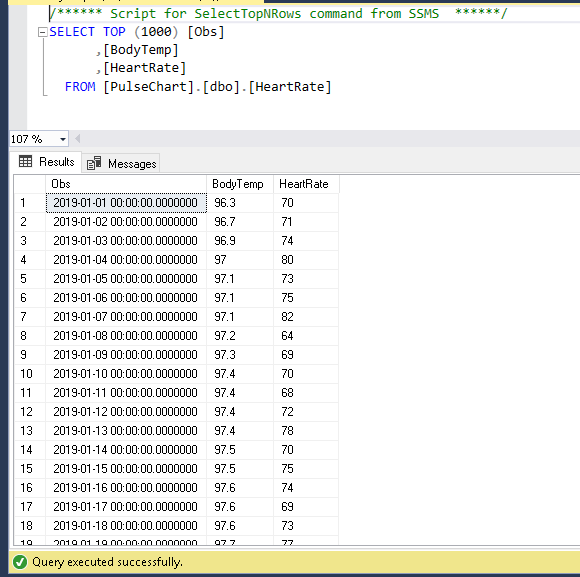Click BodyTemp value 96.9
The height and width of the screenshot is (577, 580).
240,241
